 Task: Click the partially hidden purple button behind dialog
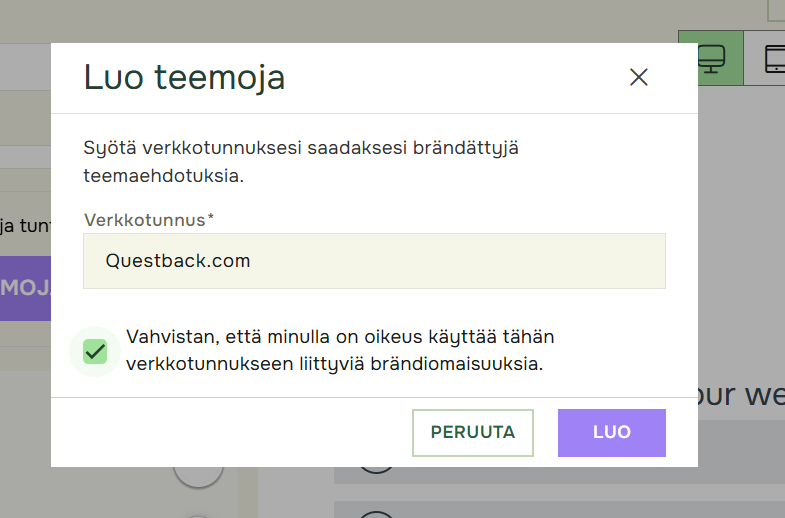25,288
